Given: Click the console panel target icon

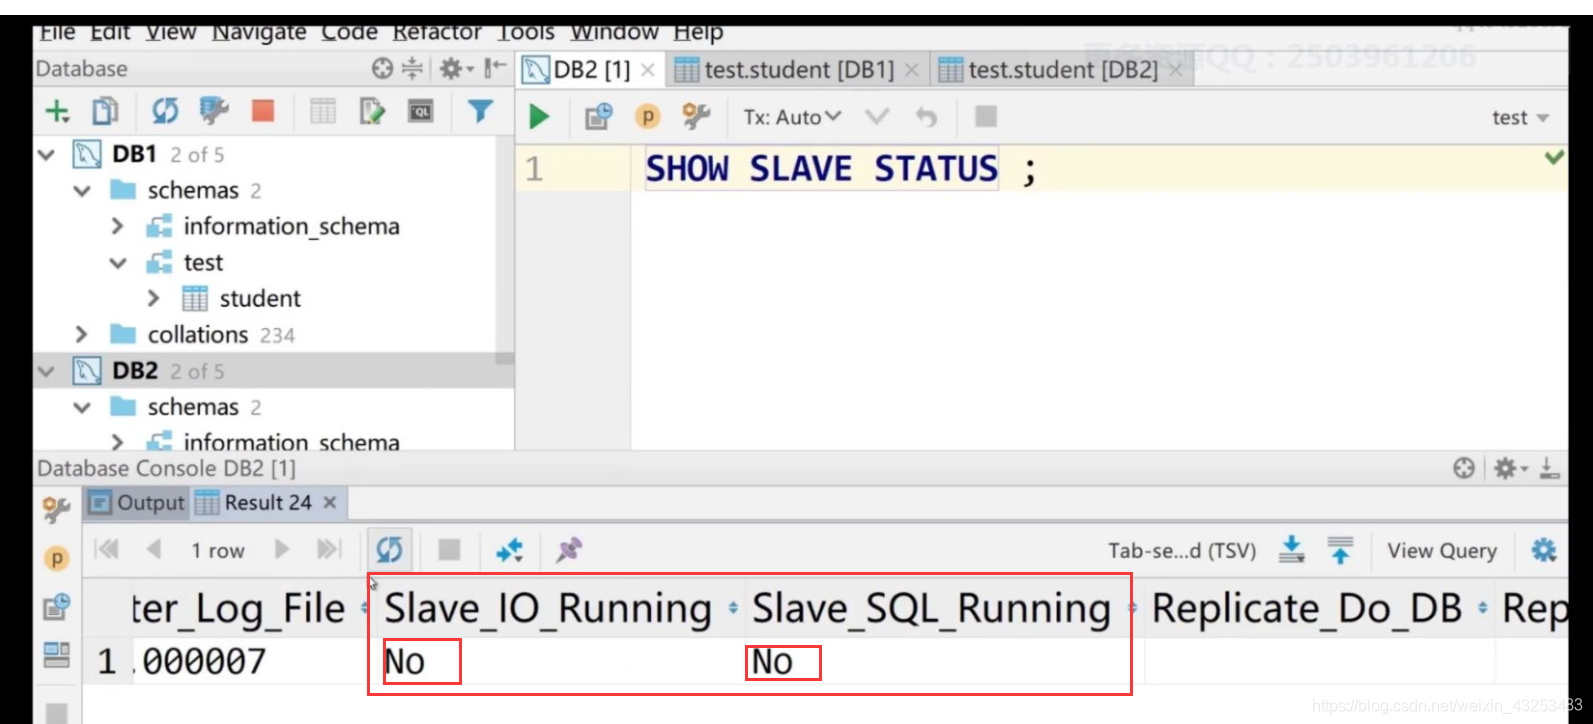Looking at the screenshot, I should pos(1464,468).
